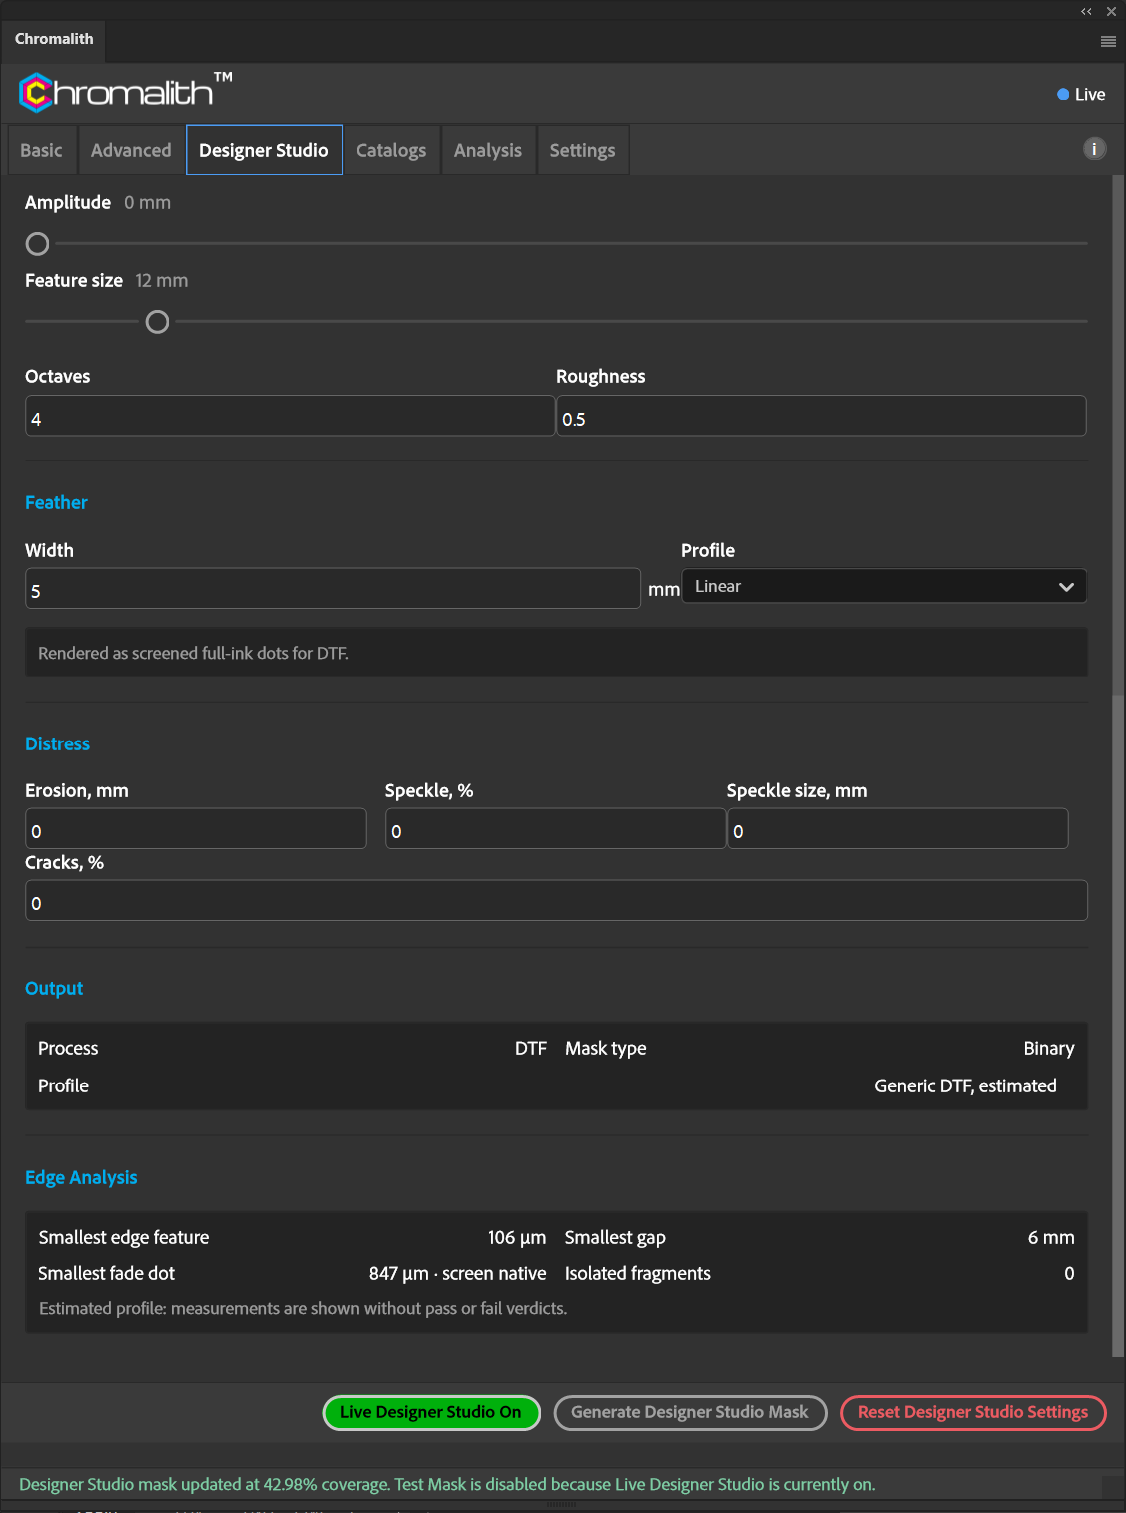Click the Smallest gap '6 mm' value
The image size is (1126, 1513).
[x=1051, y=1237]
